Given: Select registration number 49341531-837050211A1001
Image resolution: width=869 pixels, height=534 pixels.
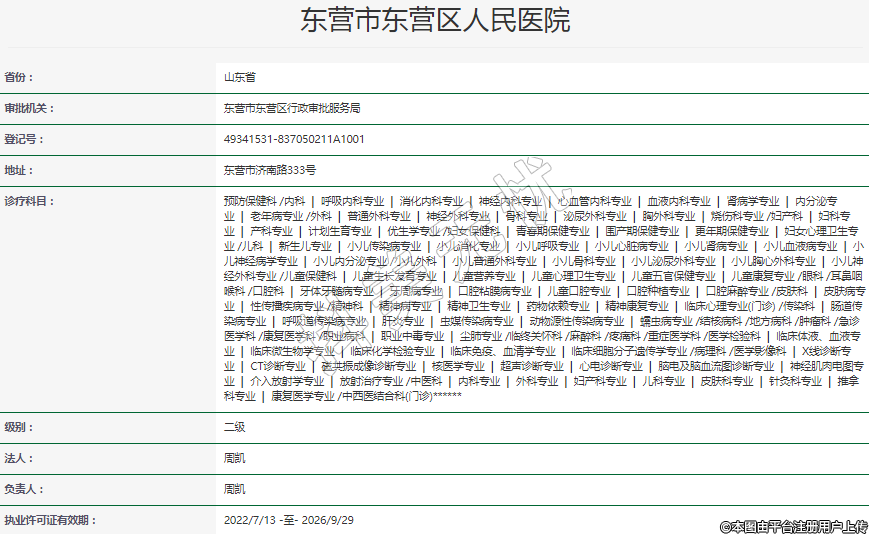Looking at the screenshot, I should [x=294, y=139].
